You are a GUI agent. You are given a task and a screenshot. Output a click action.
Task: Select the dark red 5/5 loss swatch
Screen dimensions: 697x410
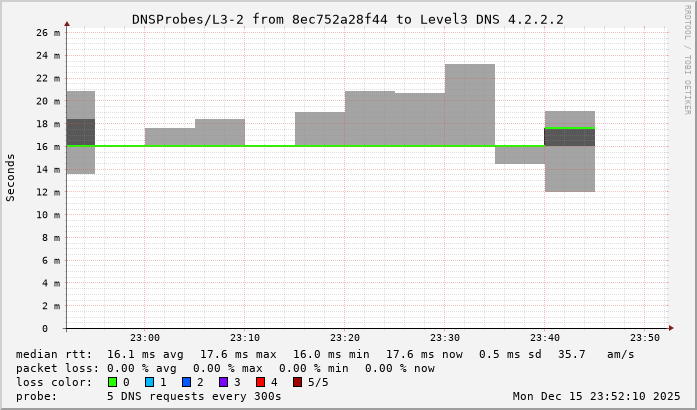[x=297, y=382]
